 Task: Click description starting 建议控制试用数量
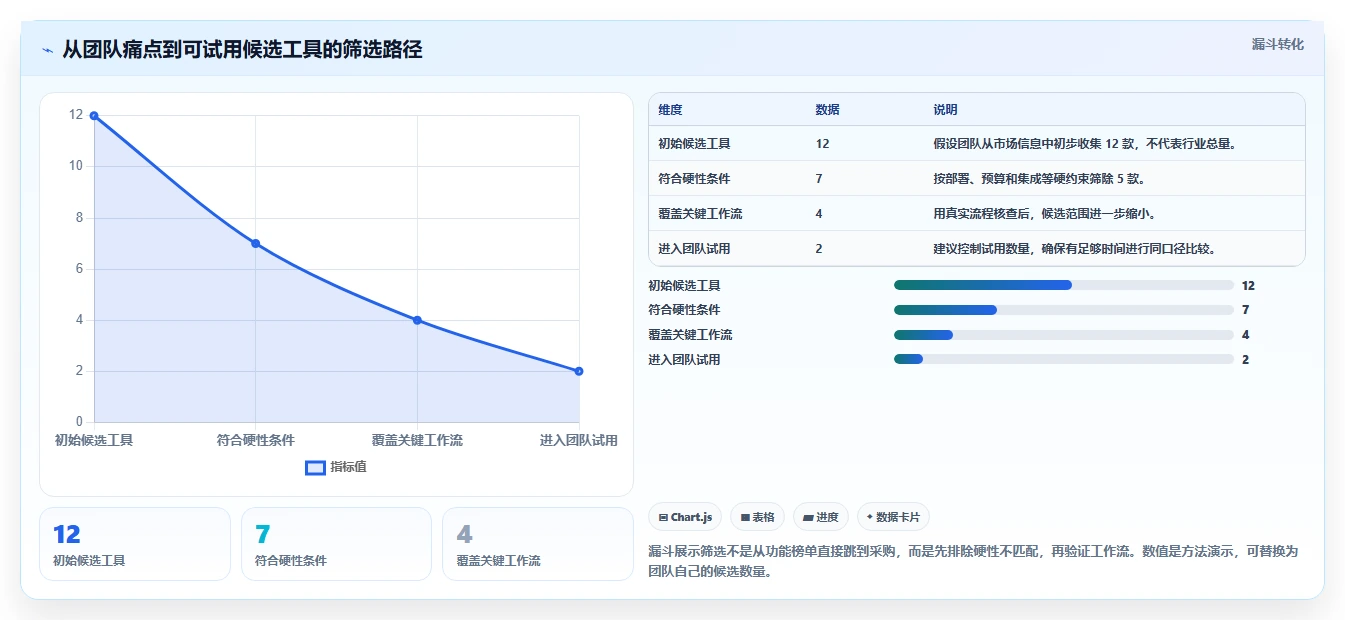(x=1074, y=249)
